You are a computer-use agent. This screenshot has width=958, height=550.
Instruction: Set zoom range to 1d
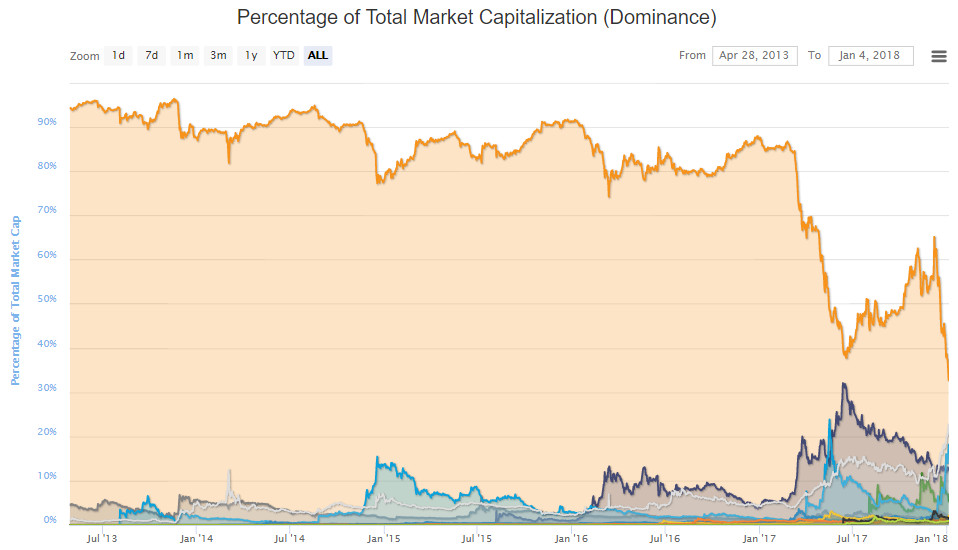(x=119, y=56)
